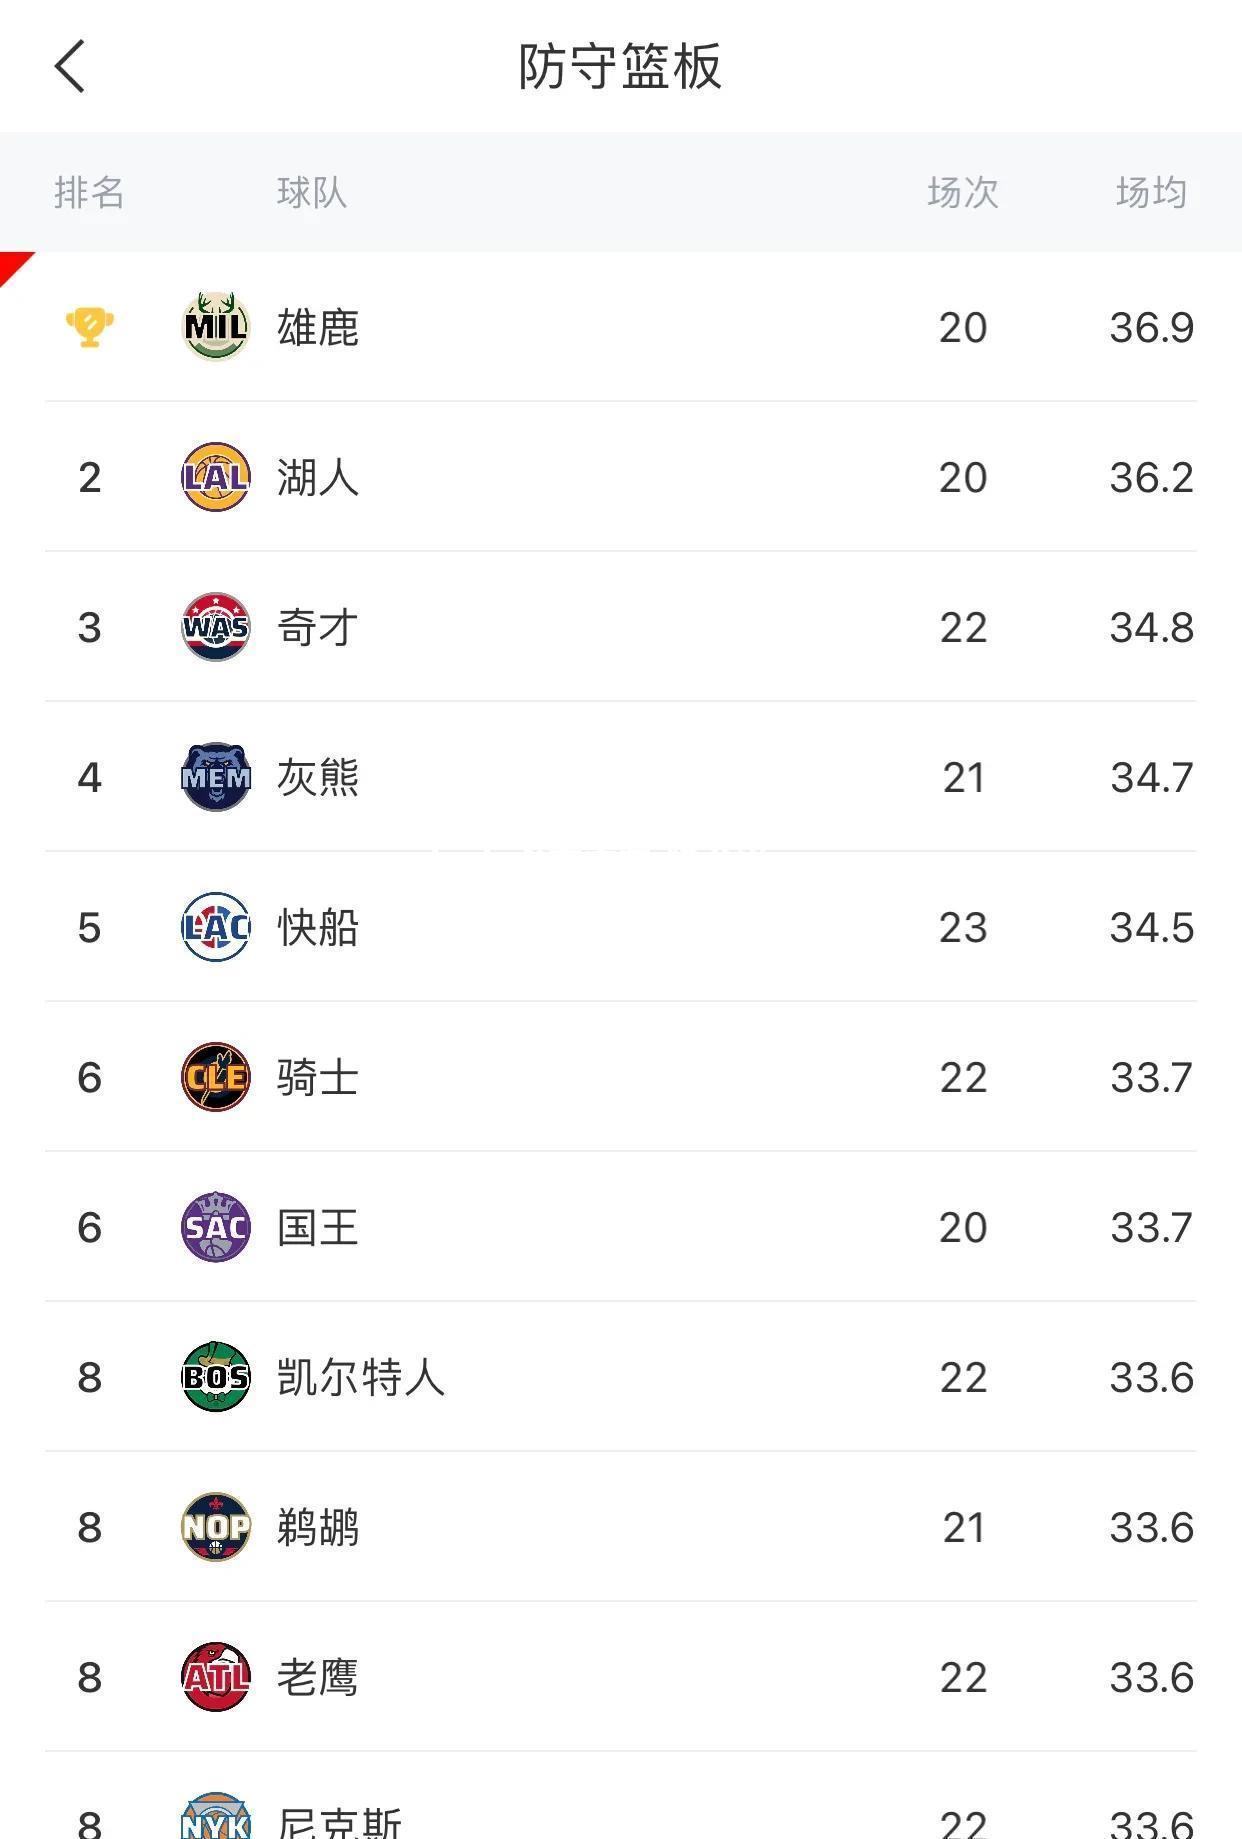1242x1839 pixels.
Task: Click the 排名 column header
Action: pos(90,192)
